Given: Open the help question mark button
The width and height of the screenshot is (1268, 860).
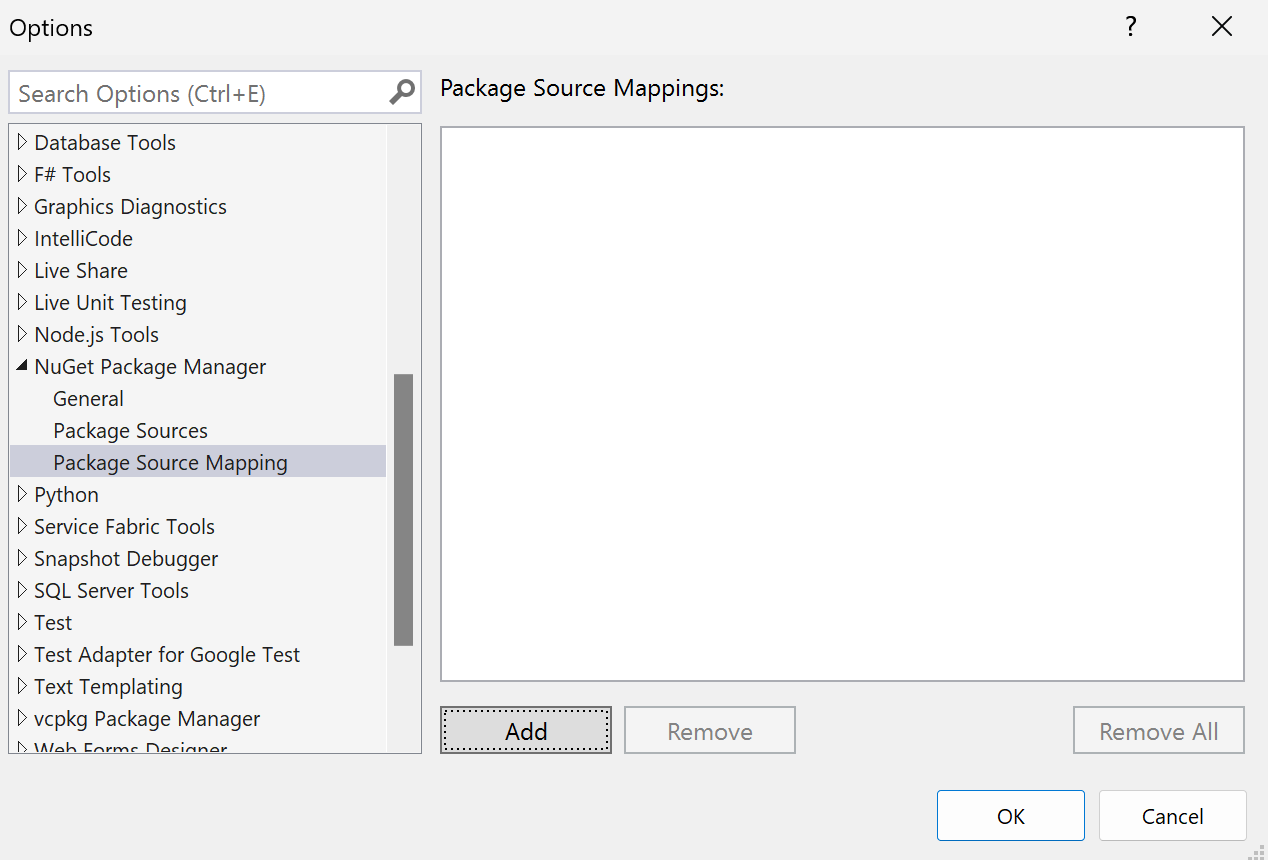Looking at the screenshot, I should click(x=1131, y=27).
